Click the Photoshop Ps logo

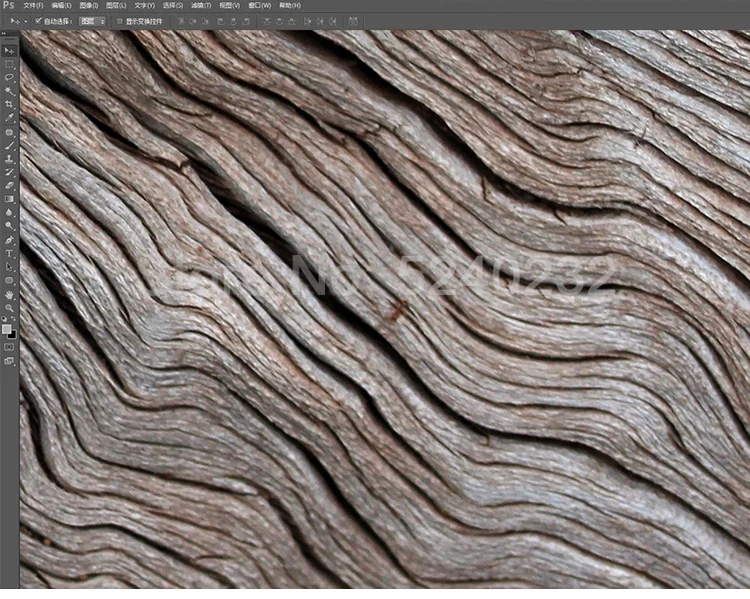(x=8, y=6)
